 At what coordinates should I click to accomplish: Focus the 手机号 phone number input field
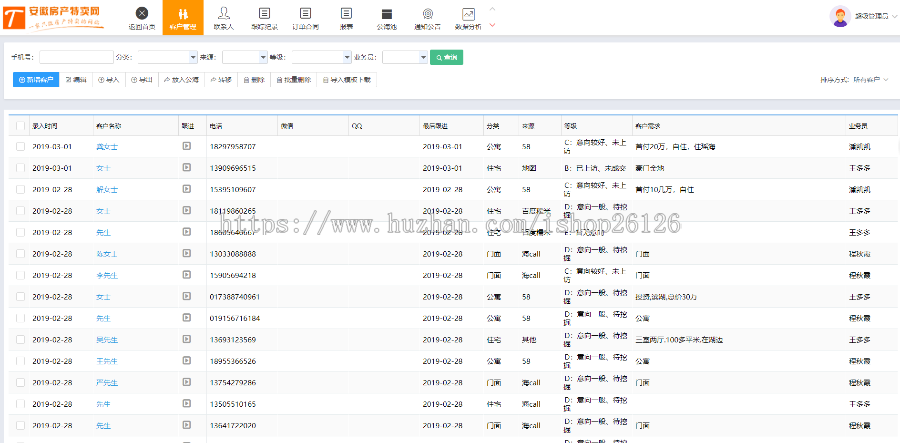click(76, 57)
